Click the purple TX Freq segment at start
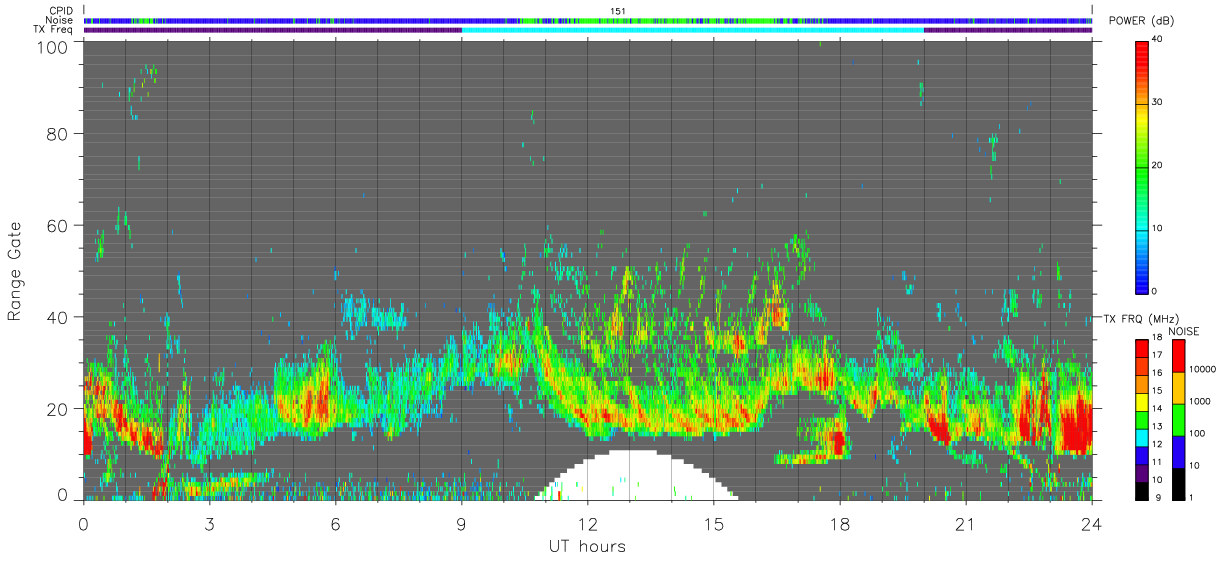The width and height of the screenshot is (1228, 567). point(273,30)
